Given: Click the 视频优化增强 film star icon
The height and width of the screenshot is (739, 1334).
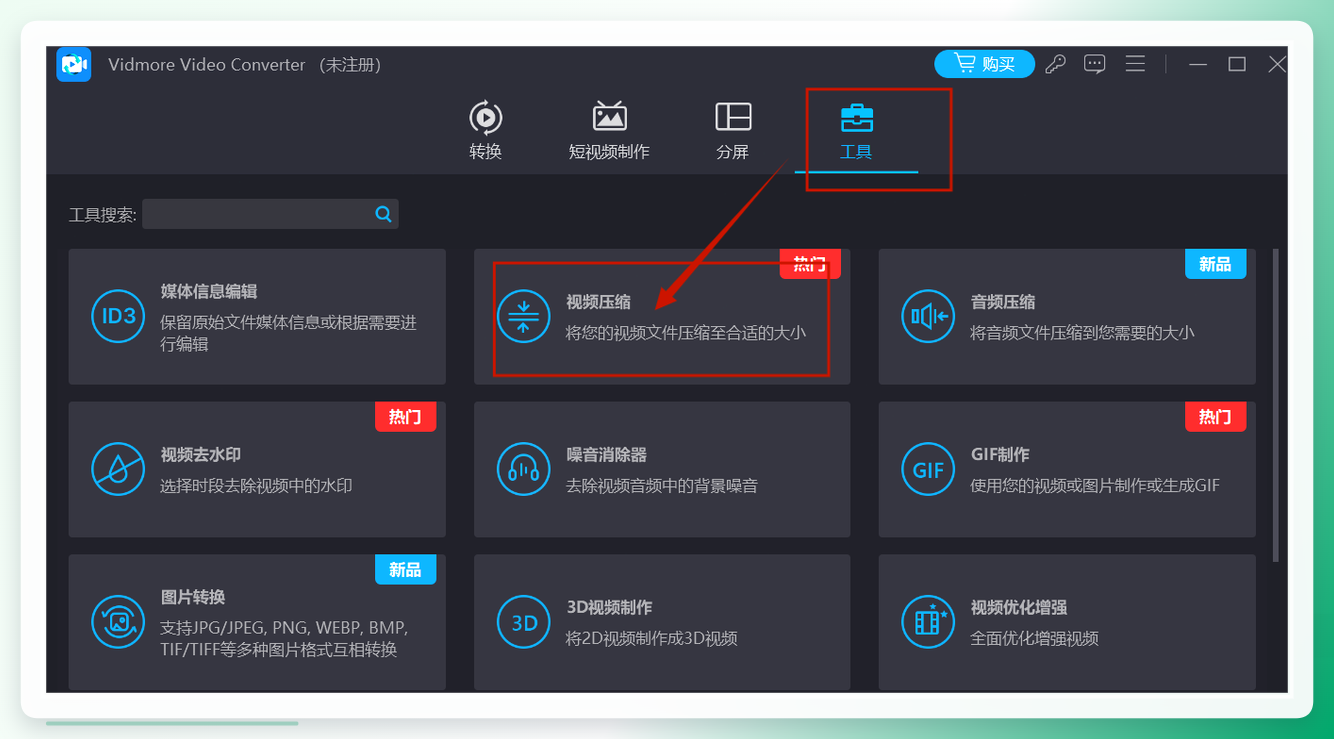Looking at the screenshot, I should 928,621.
